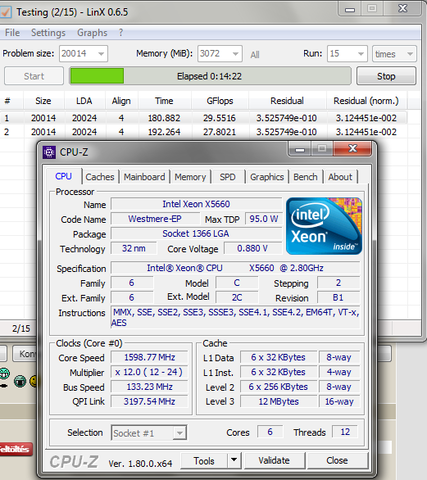The image size is (427, 480).
Task: Click the QPI Link 3197.54 MHz value
Action: click(x=149, y=401)
